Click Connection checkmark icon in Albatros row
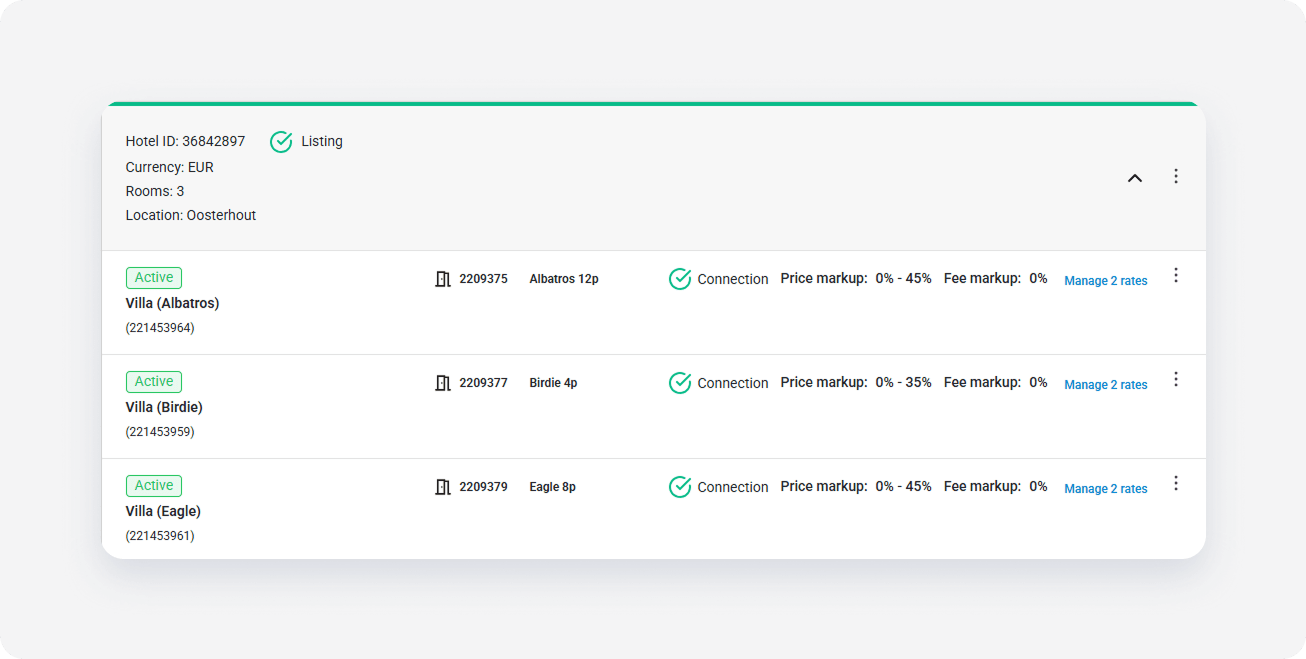The width and height of the screenshot is (1306, 659). point(680,279)
